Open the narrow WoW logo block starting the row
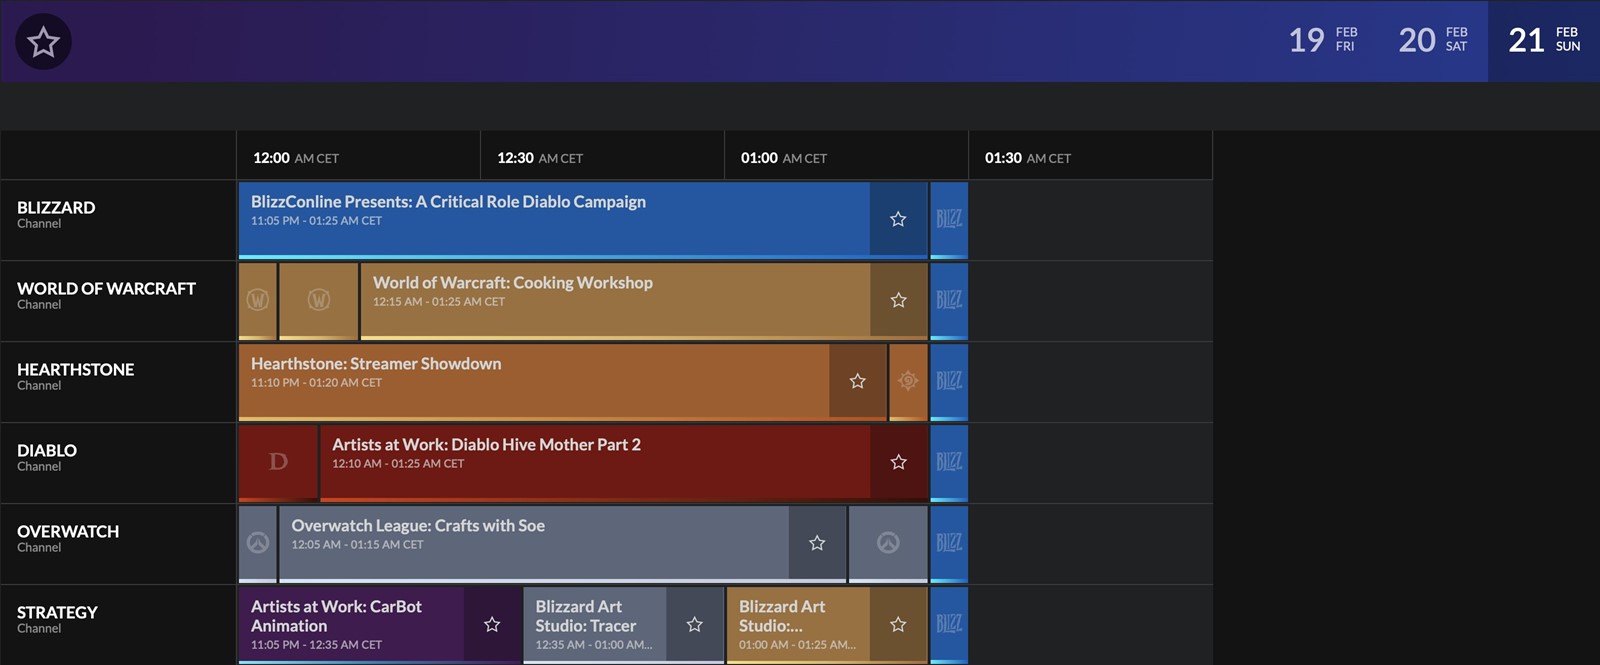This screenshot has height=665, width=1600. tap(258, 300)
